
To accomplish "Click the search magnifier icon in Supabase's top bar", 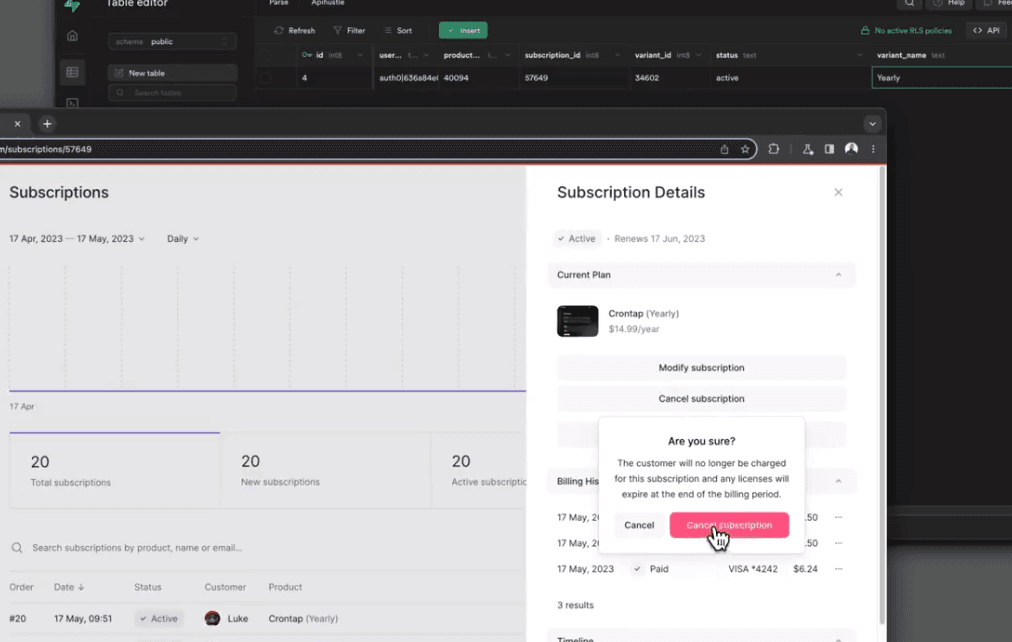I will pos(908,4).
